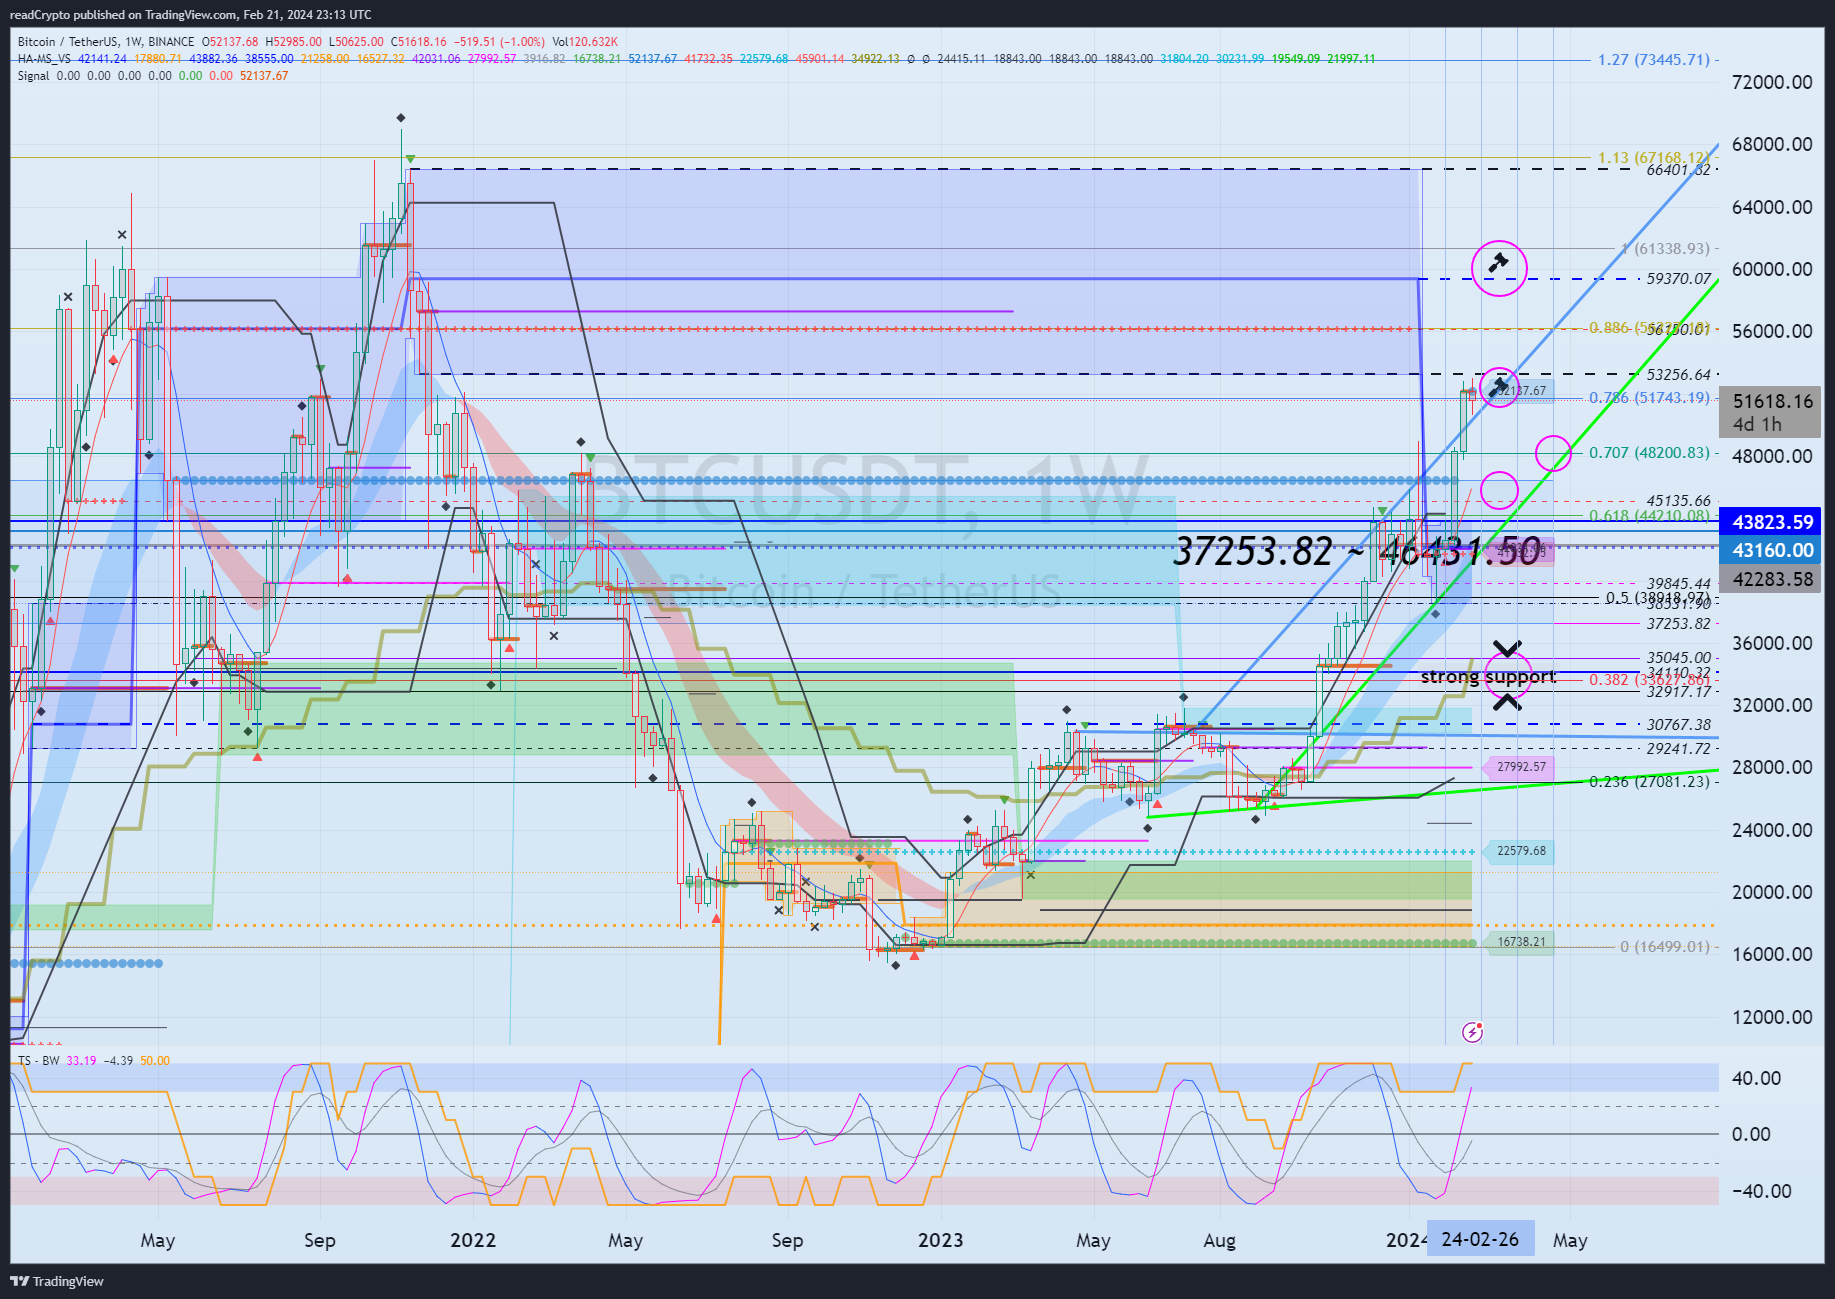Image resolution: width=1835 pixels, height=1299 pixels.
Task: Click the Fibonacci label 0 (16499.01)
Action: click(x=1665, y=947)
